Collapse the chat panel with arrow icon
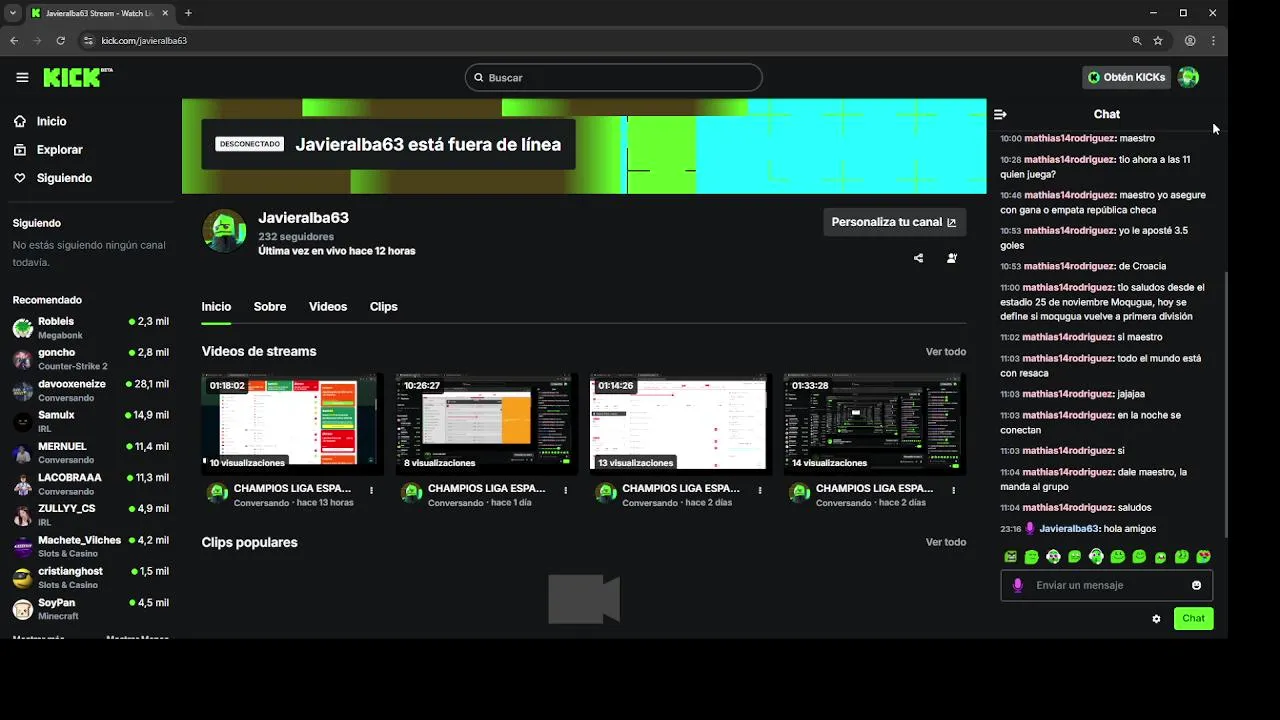 [x=1000, y=114]
